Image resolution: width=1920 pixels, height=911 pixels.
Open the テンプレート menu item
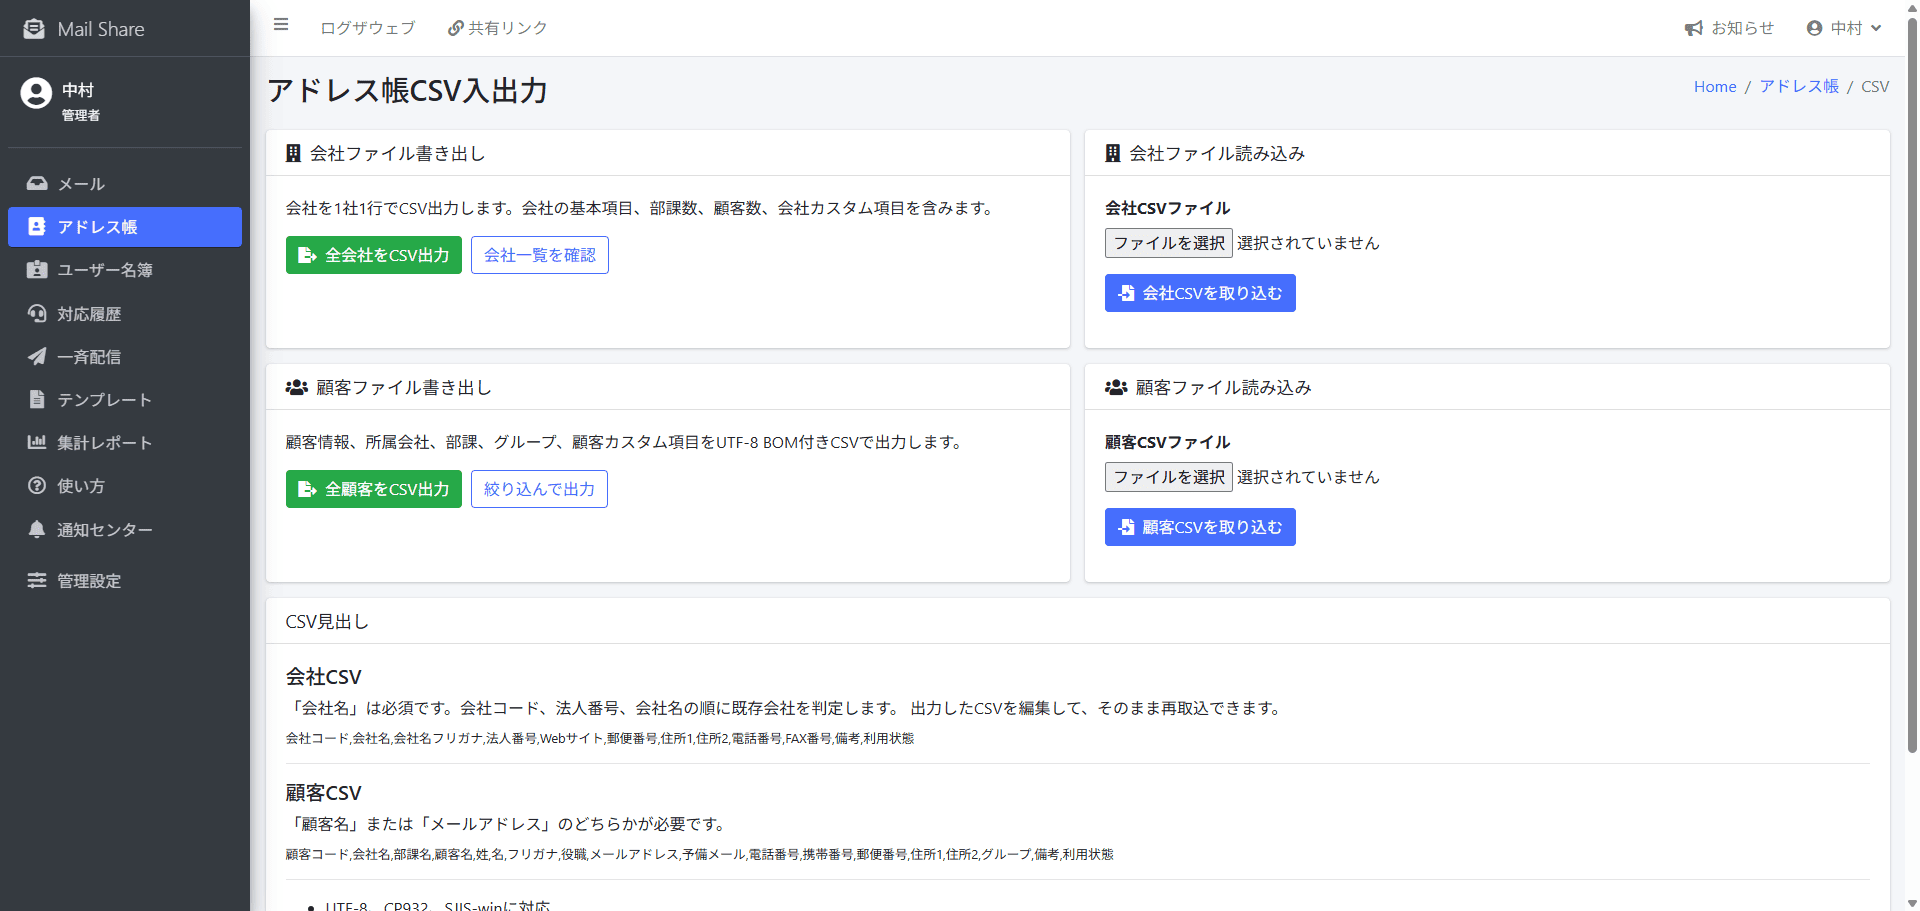click(x=125, y=400)
